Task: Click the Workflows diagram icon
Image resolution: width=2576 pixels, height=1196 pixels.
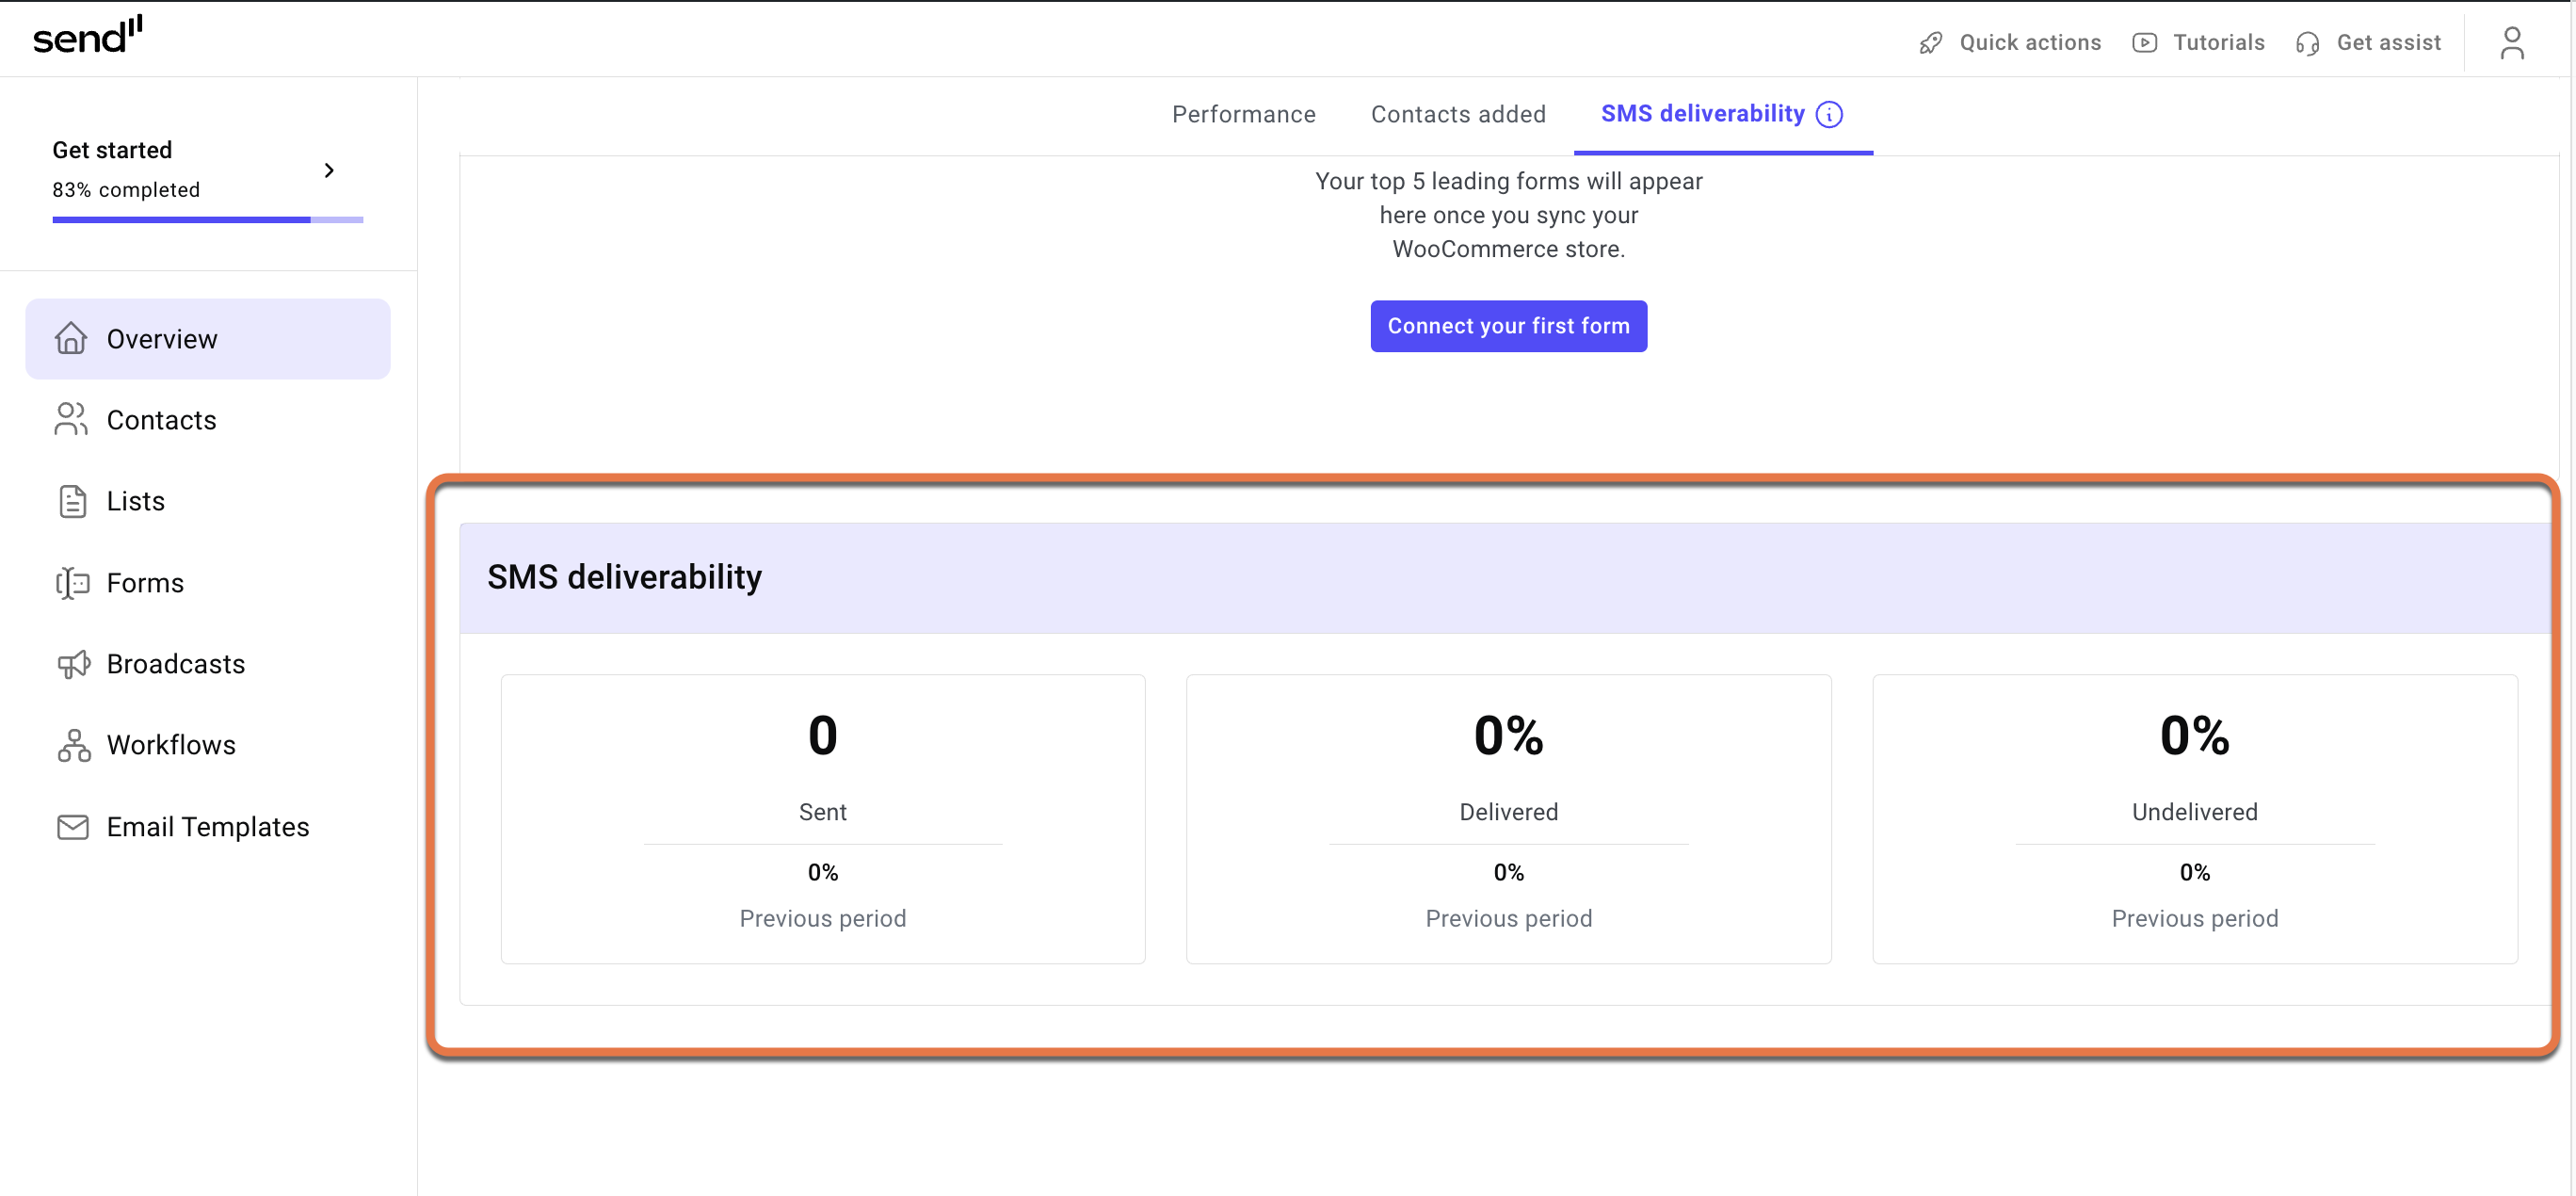Action: pyautogui.click(x=73, y=745)
